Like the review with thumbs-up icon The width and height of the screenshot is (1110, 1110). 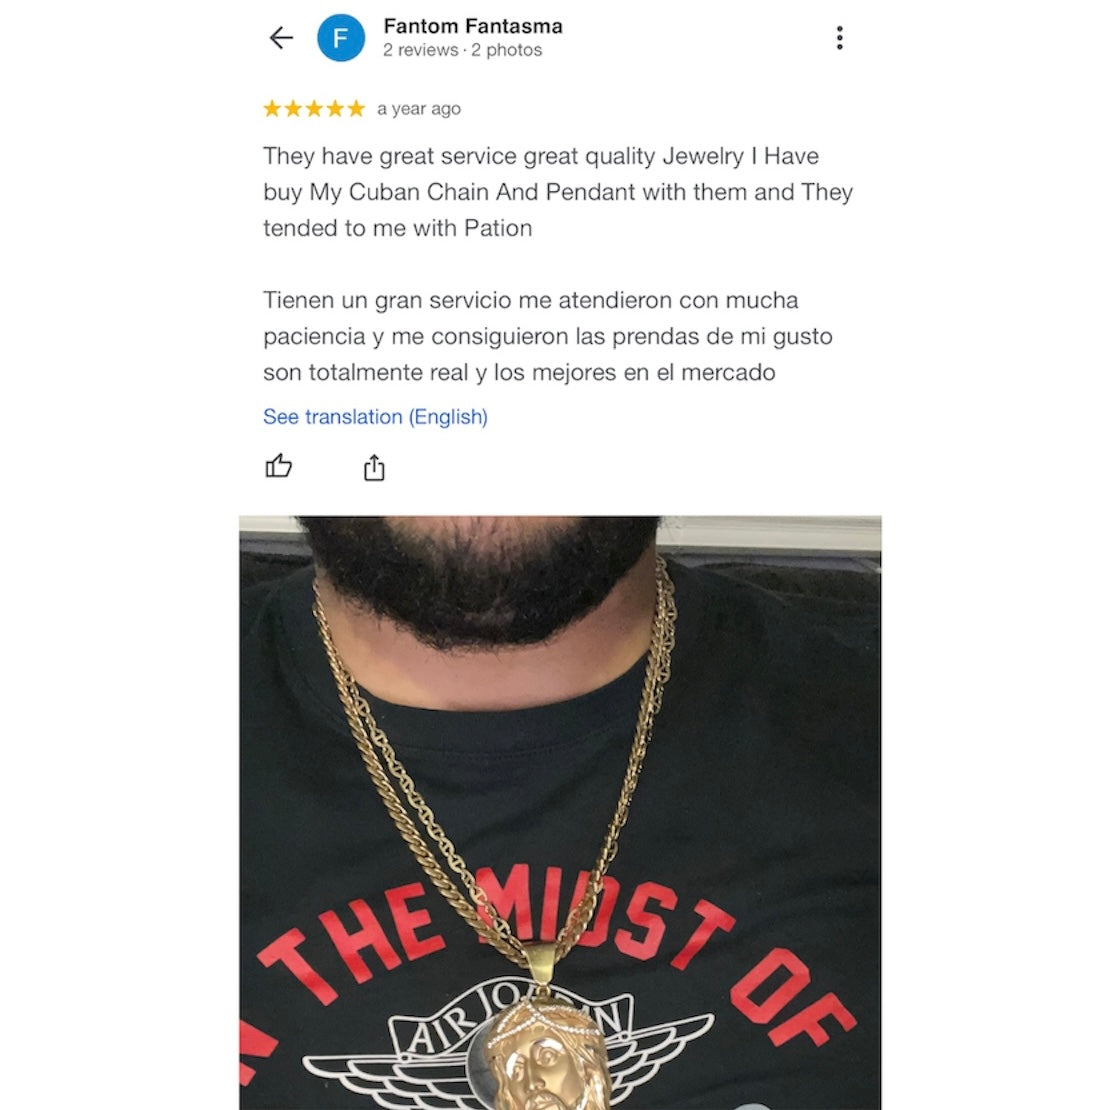click(278, 467)
